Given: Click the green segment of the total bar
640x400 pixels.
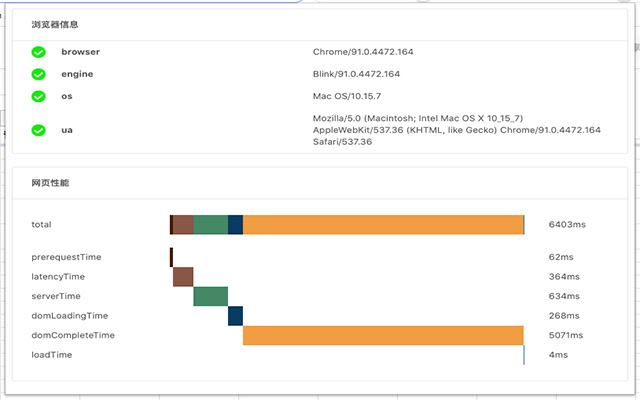Looking at the screenshot, I should 211,225.
